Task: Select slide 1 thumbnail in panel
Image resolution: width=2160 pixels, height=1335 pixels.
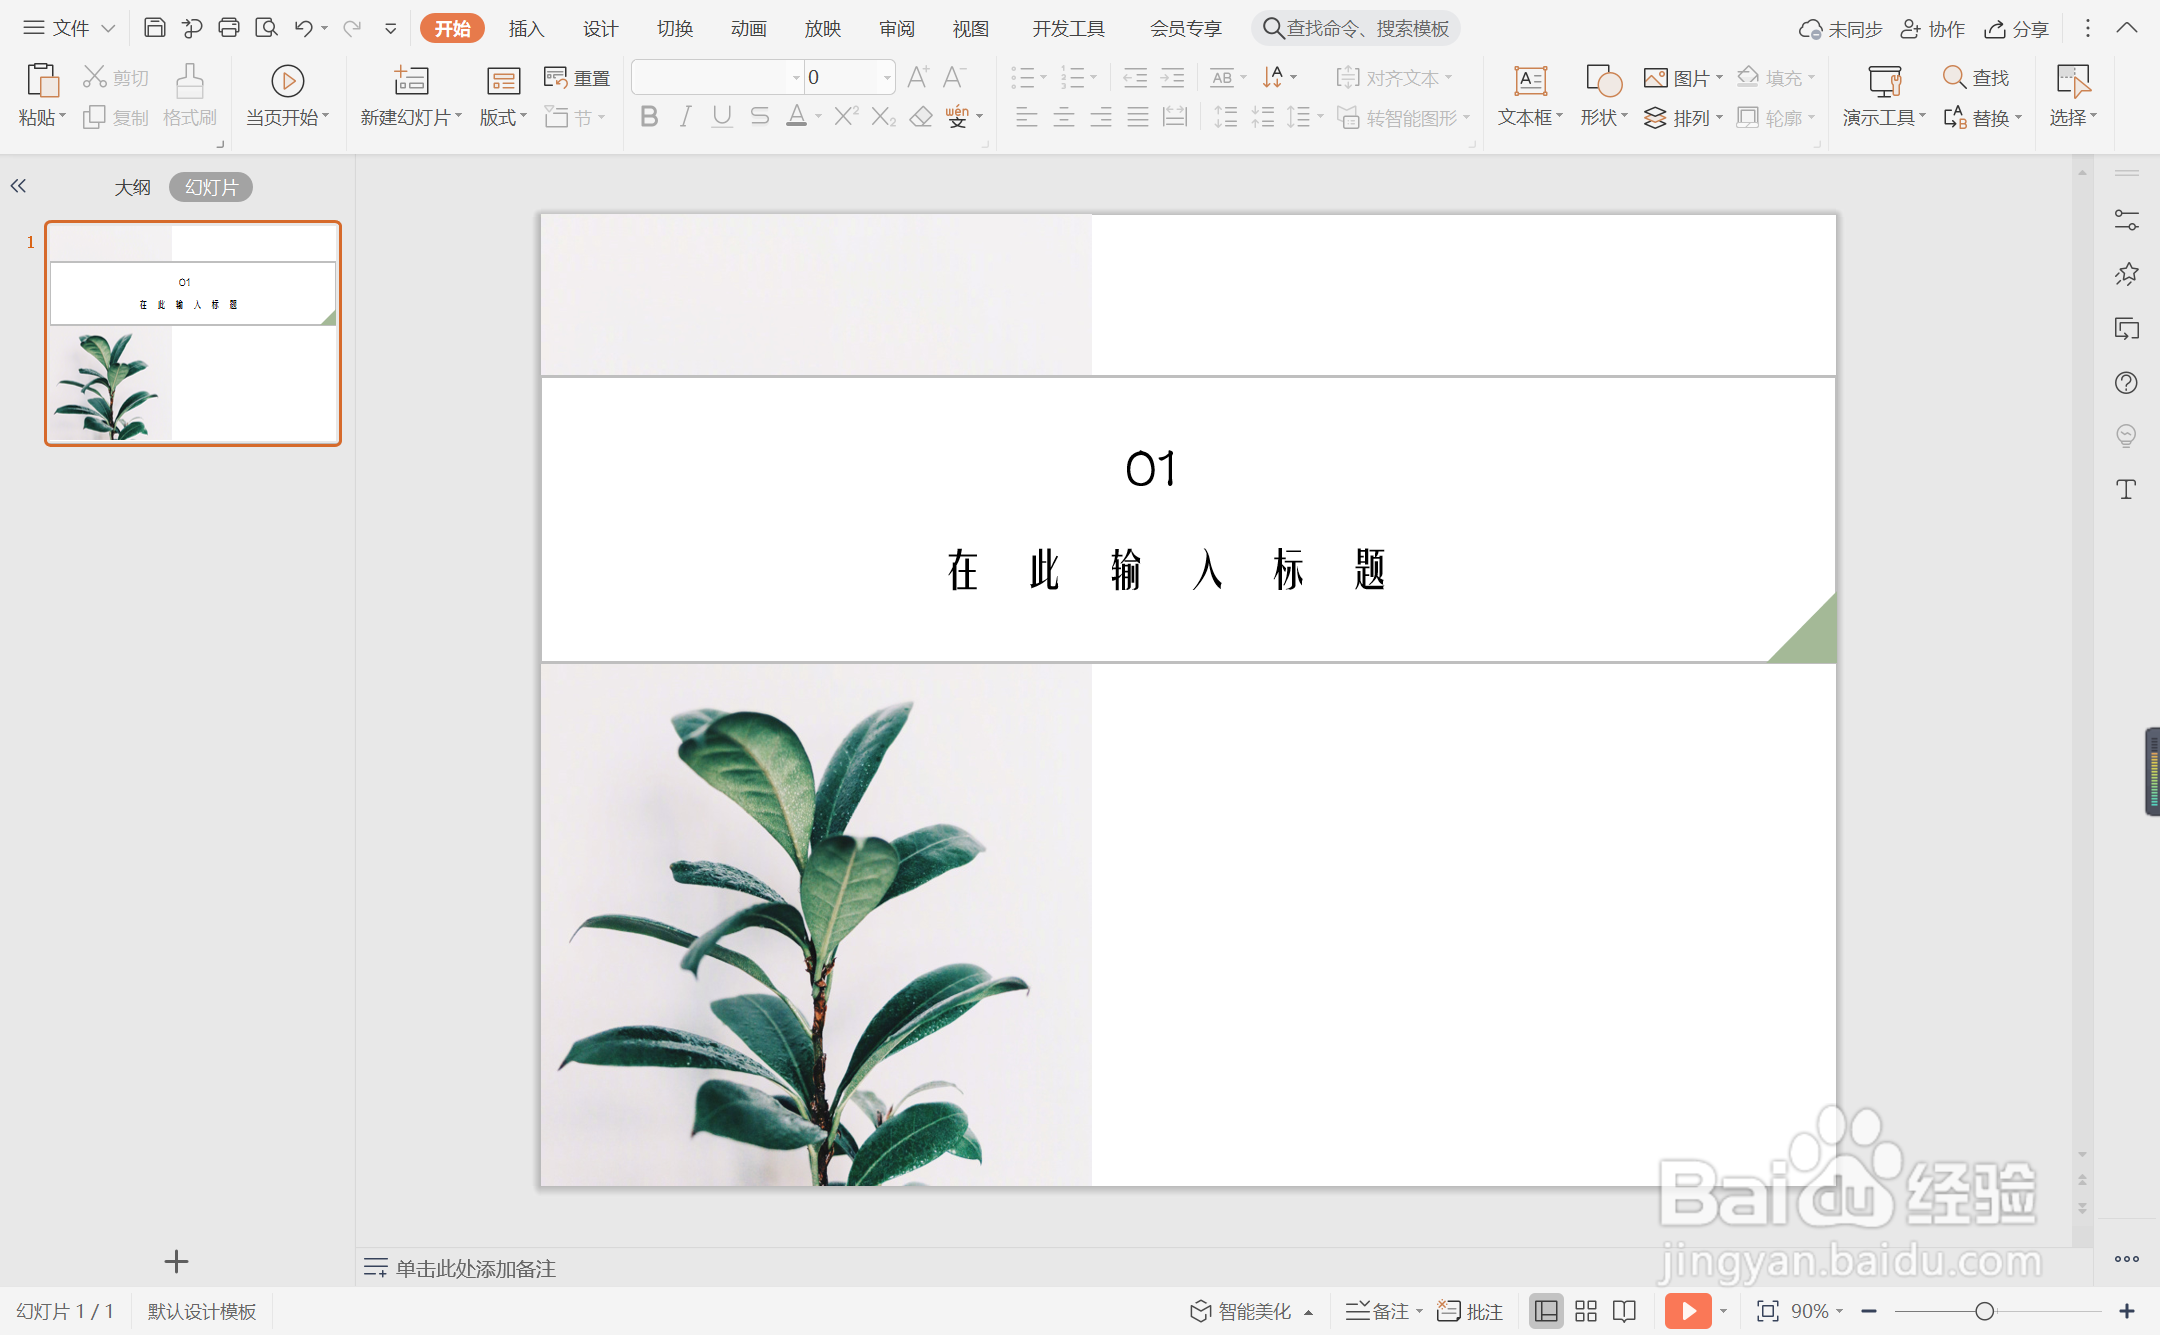Action: click(x=193, y=333)
